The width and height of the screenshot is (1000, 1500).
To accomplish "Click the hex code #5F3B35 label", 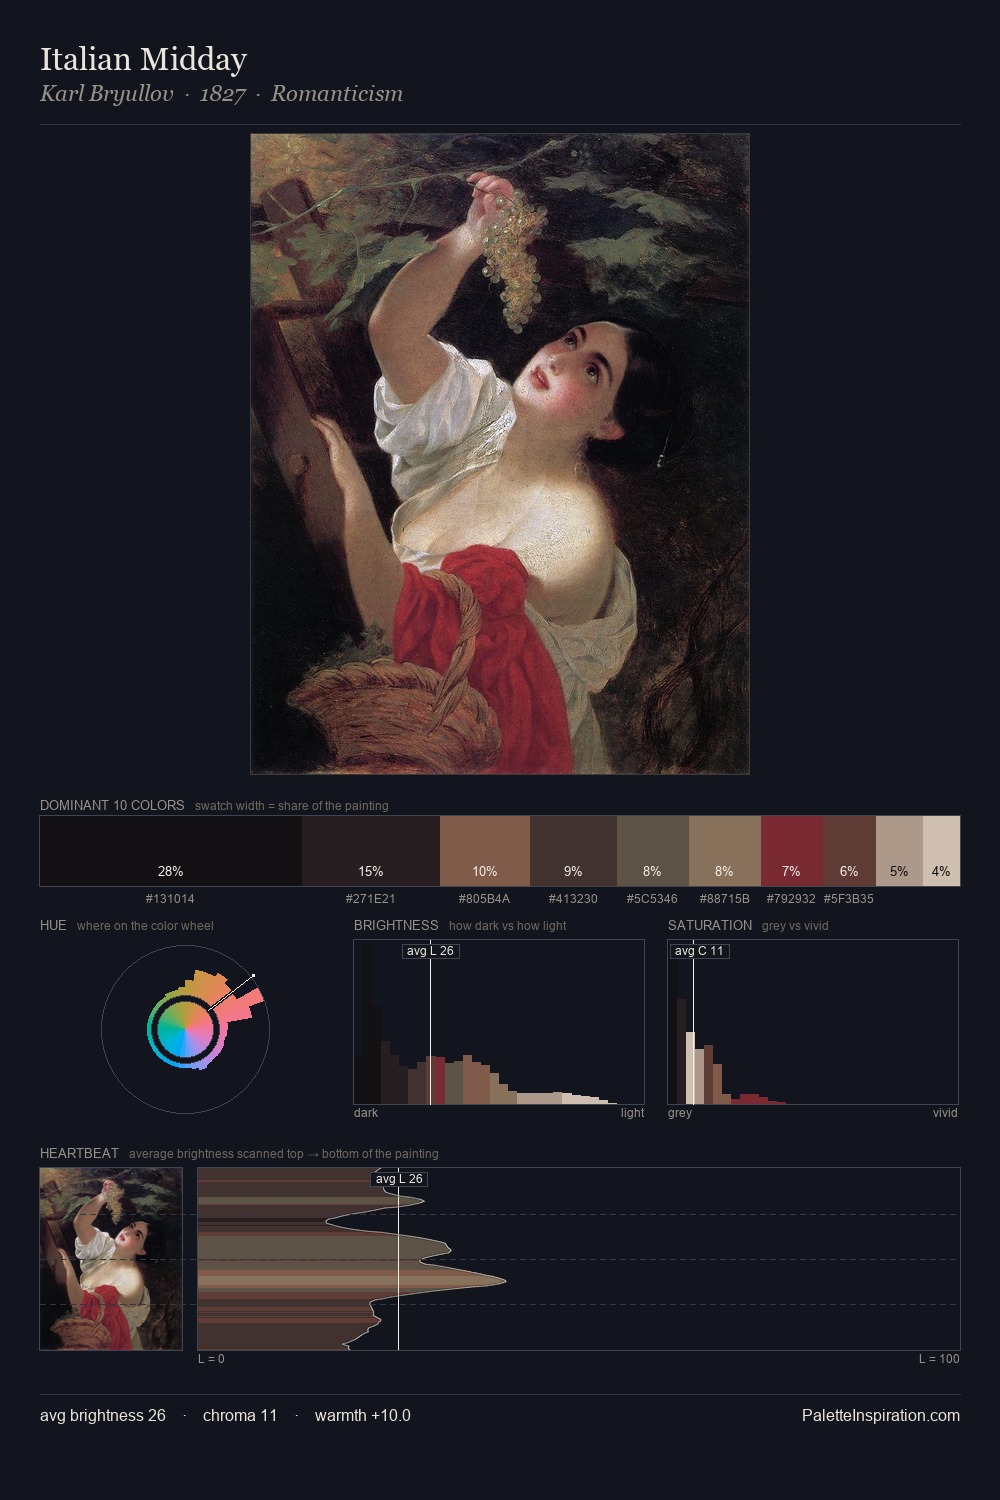I will [x=849, y=899].
